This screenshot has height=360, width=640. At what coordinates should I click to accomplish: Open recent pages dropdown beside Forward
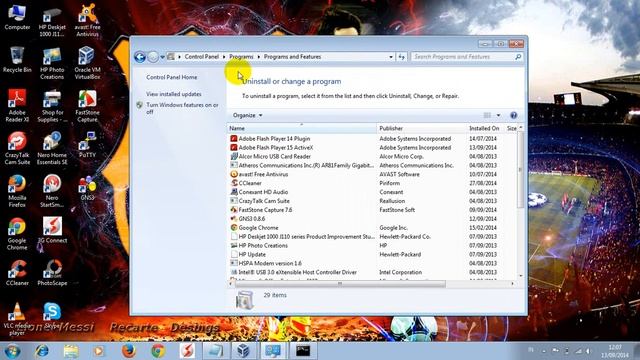(x=162, y=57)
